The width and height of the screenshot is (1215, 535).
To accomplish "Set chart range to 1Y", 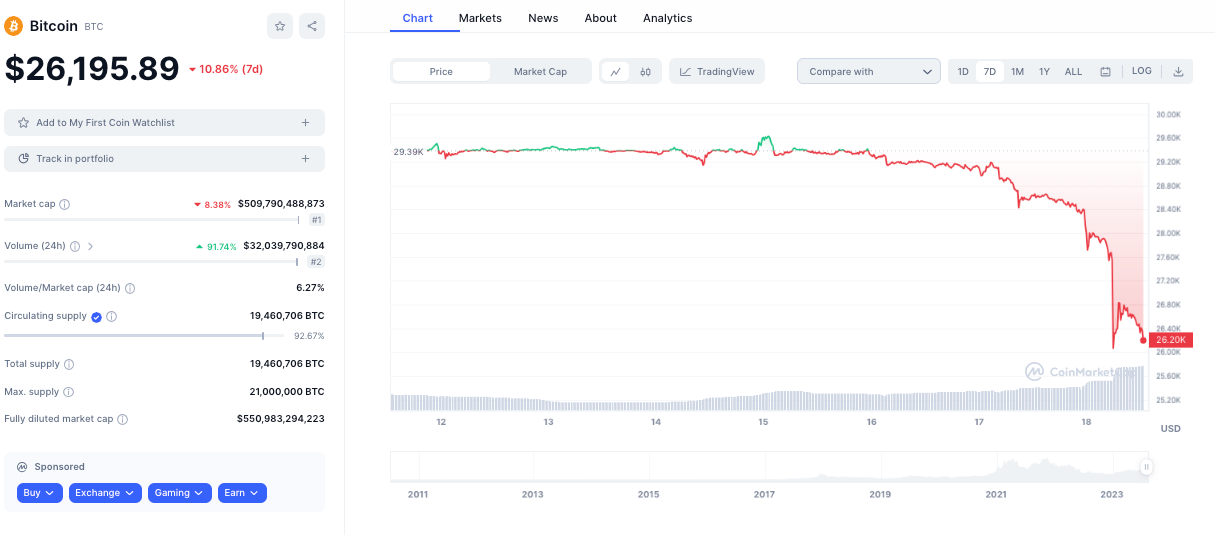I will 1044,71.
